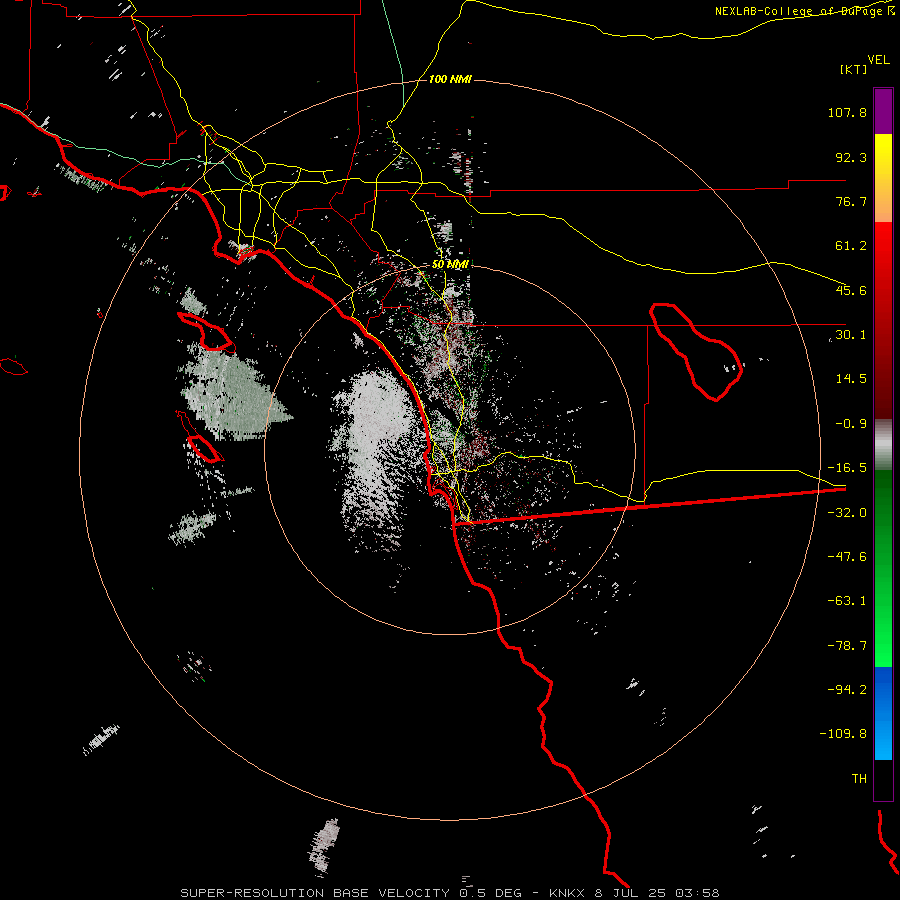Click the -16.5 velocity value

point(847,468)
